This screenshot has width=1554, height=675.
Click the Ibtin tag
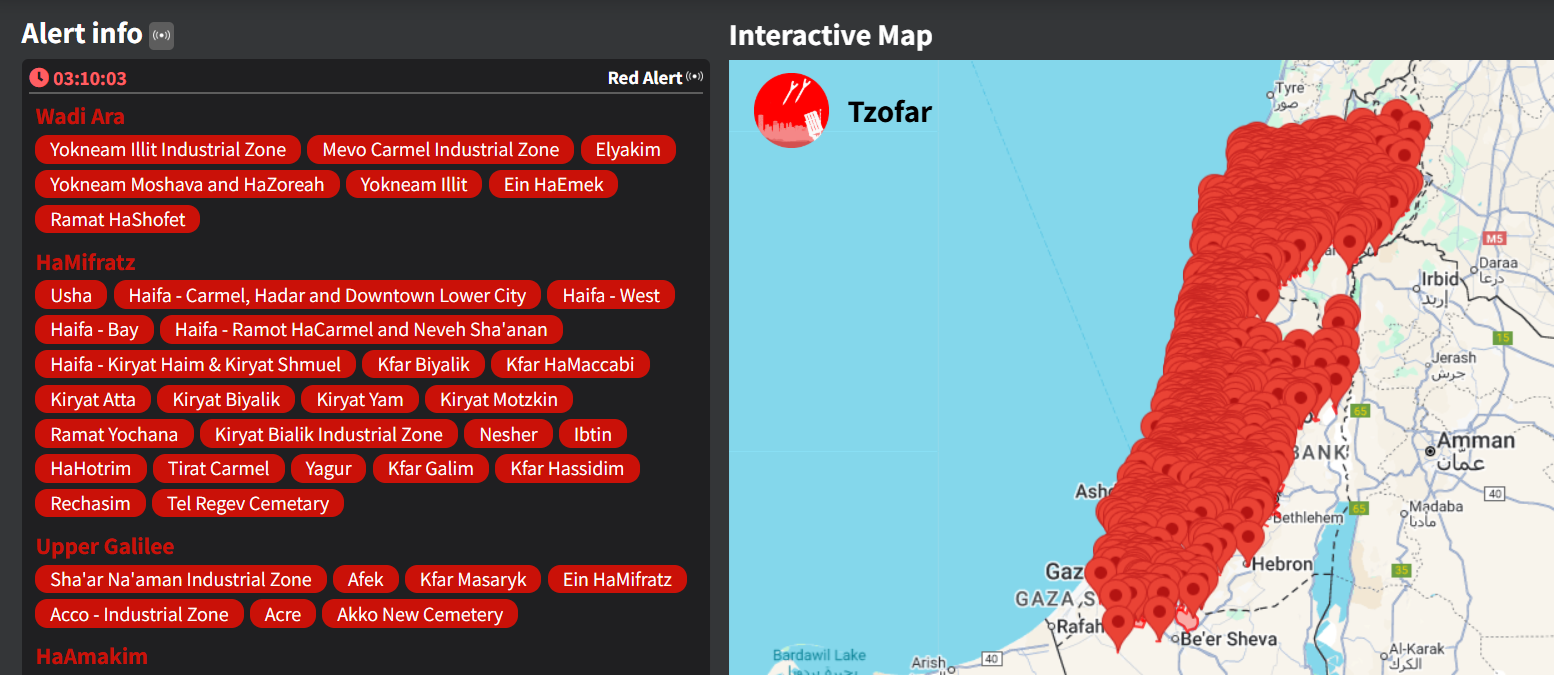point(593,434)
